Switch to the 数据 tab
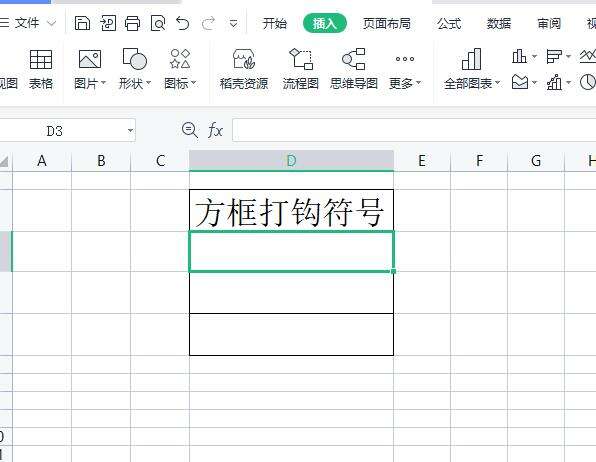Image resolution: width=596 pixels, height=462 pixels. coord(499,24)
